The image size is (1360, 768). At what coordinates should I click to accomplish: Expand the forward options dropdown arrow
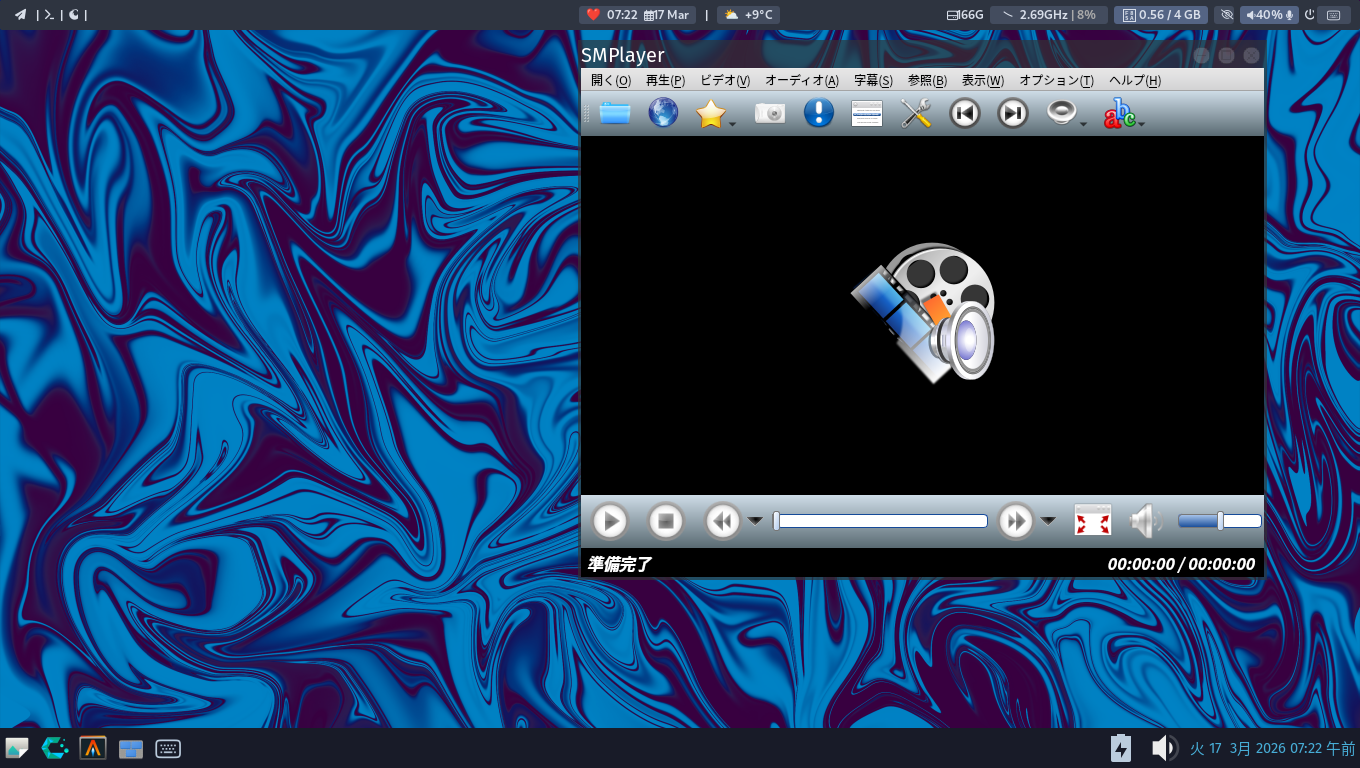[1048, 521]
